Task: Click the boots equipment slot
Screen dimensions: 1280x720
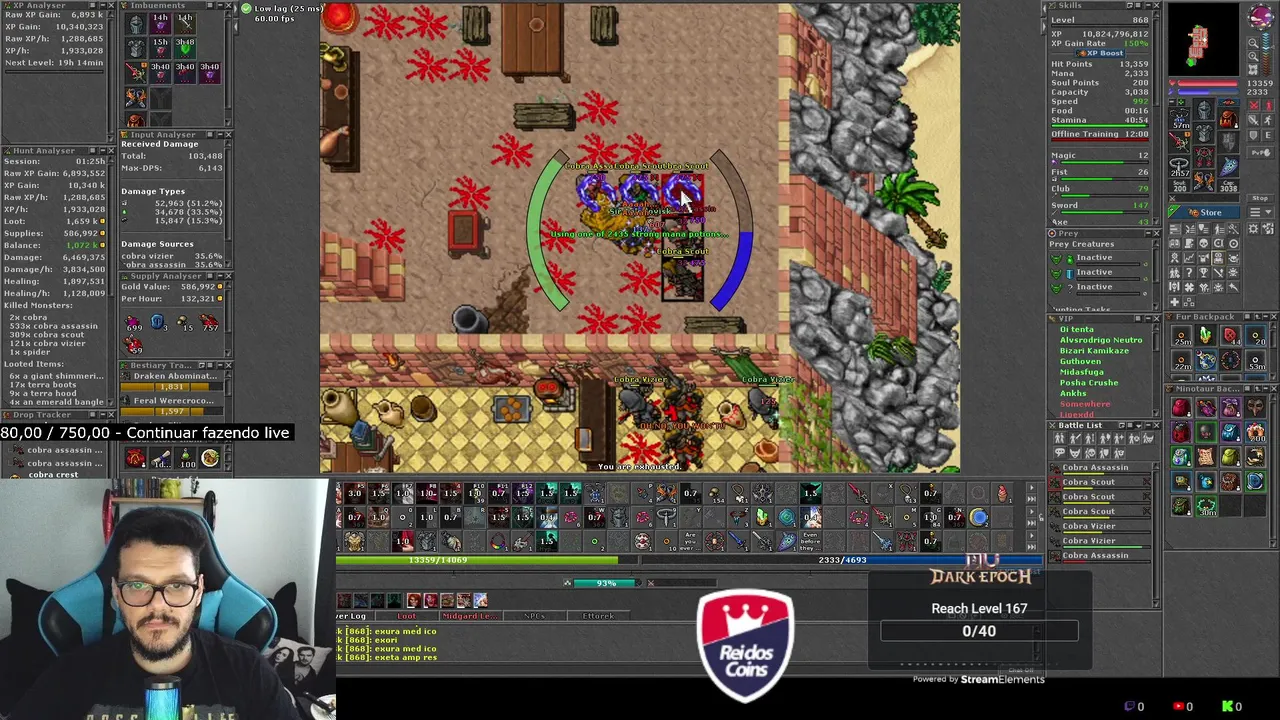Action: (x=1204, y=181)
